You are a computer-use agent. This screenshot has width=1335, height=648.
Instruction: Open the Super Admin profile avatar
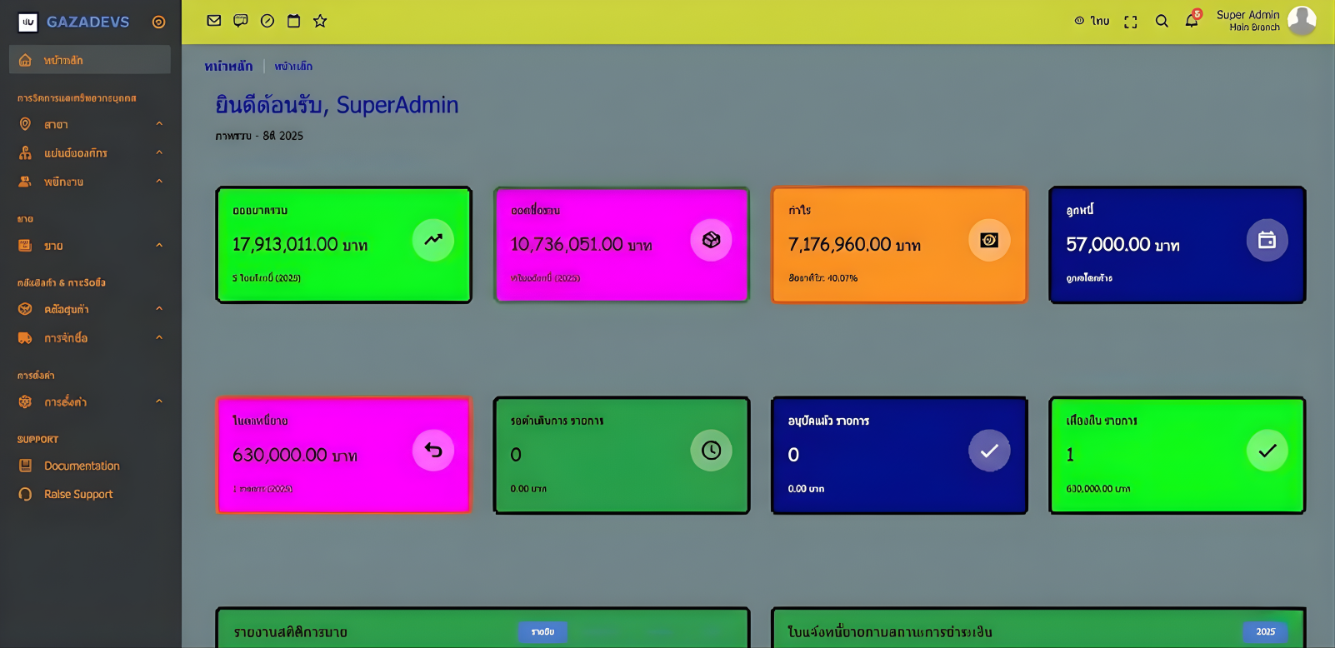1301,21
